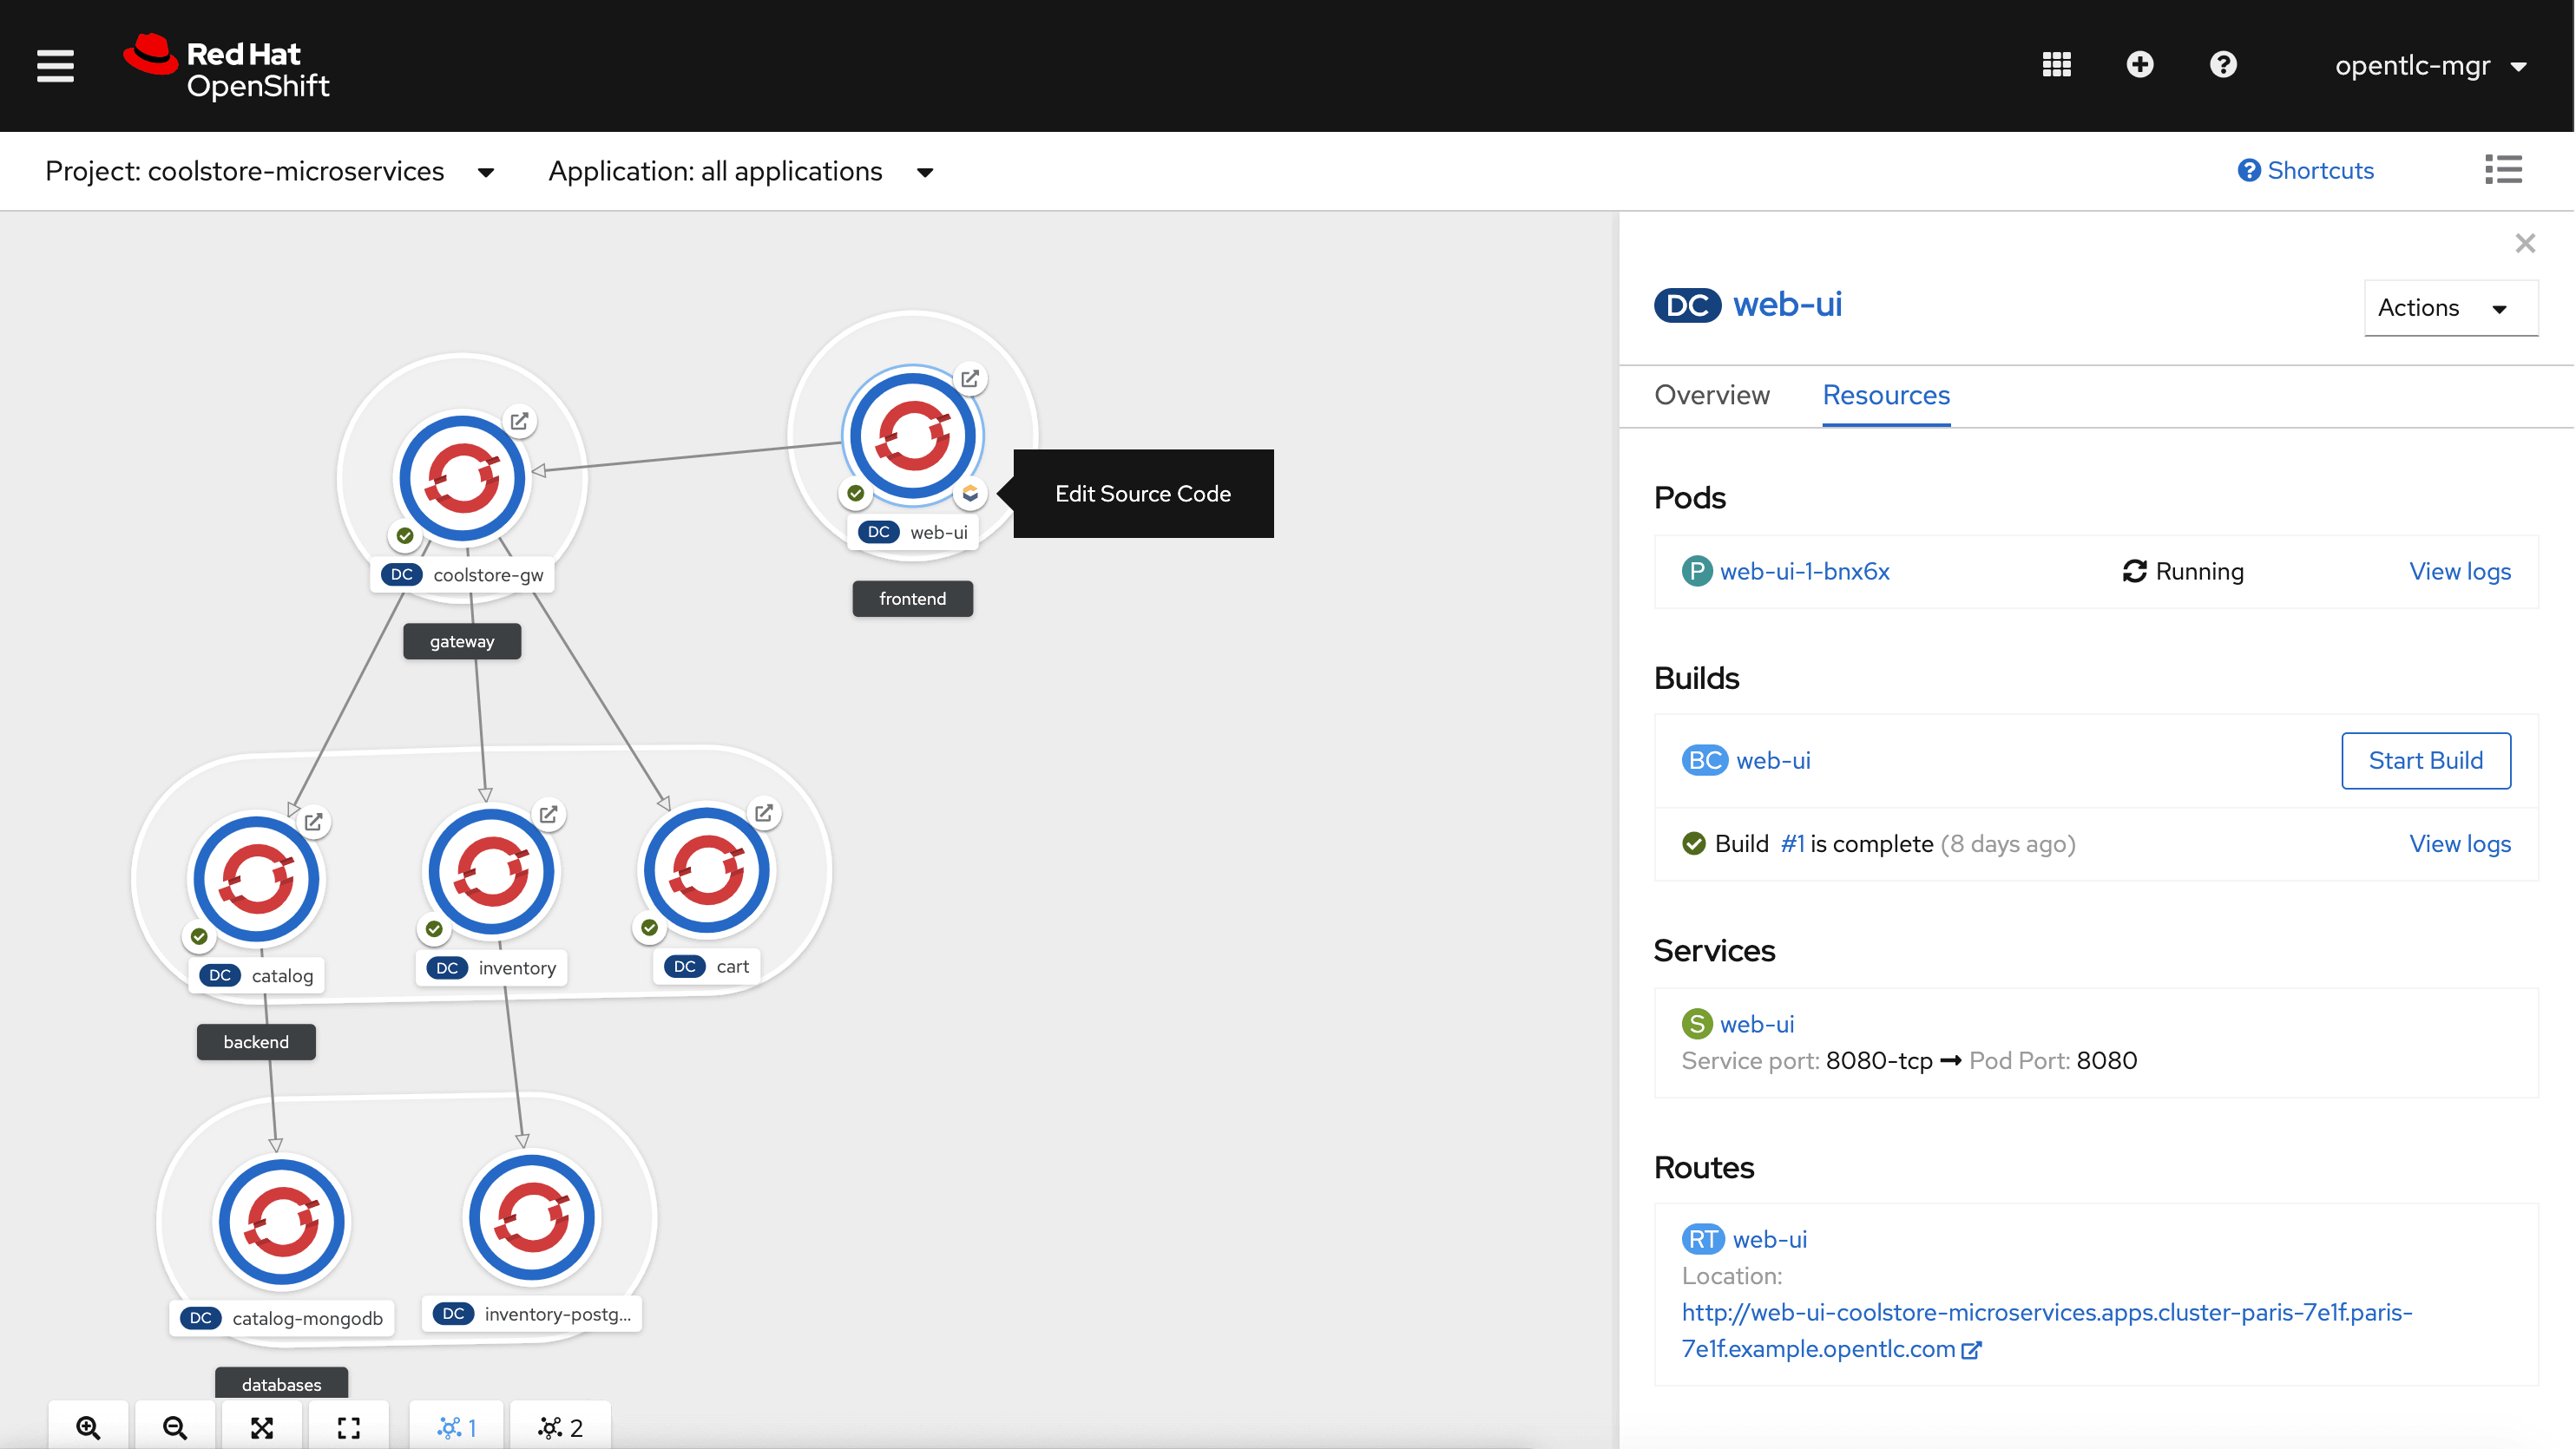Select the inventory deployment node

tap(491, 872)
